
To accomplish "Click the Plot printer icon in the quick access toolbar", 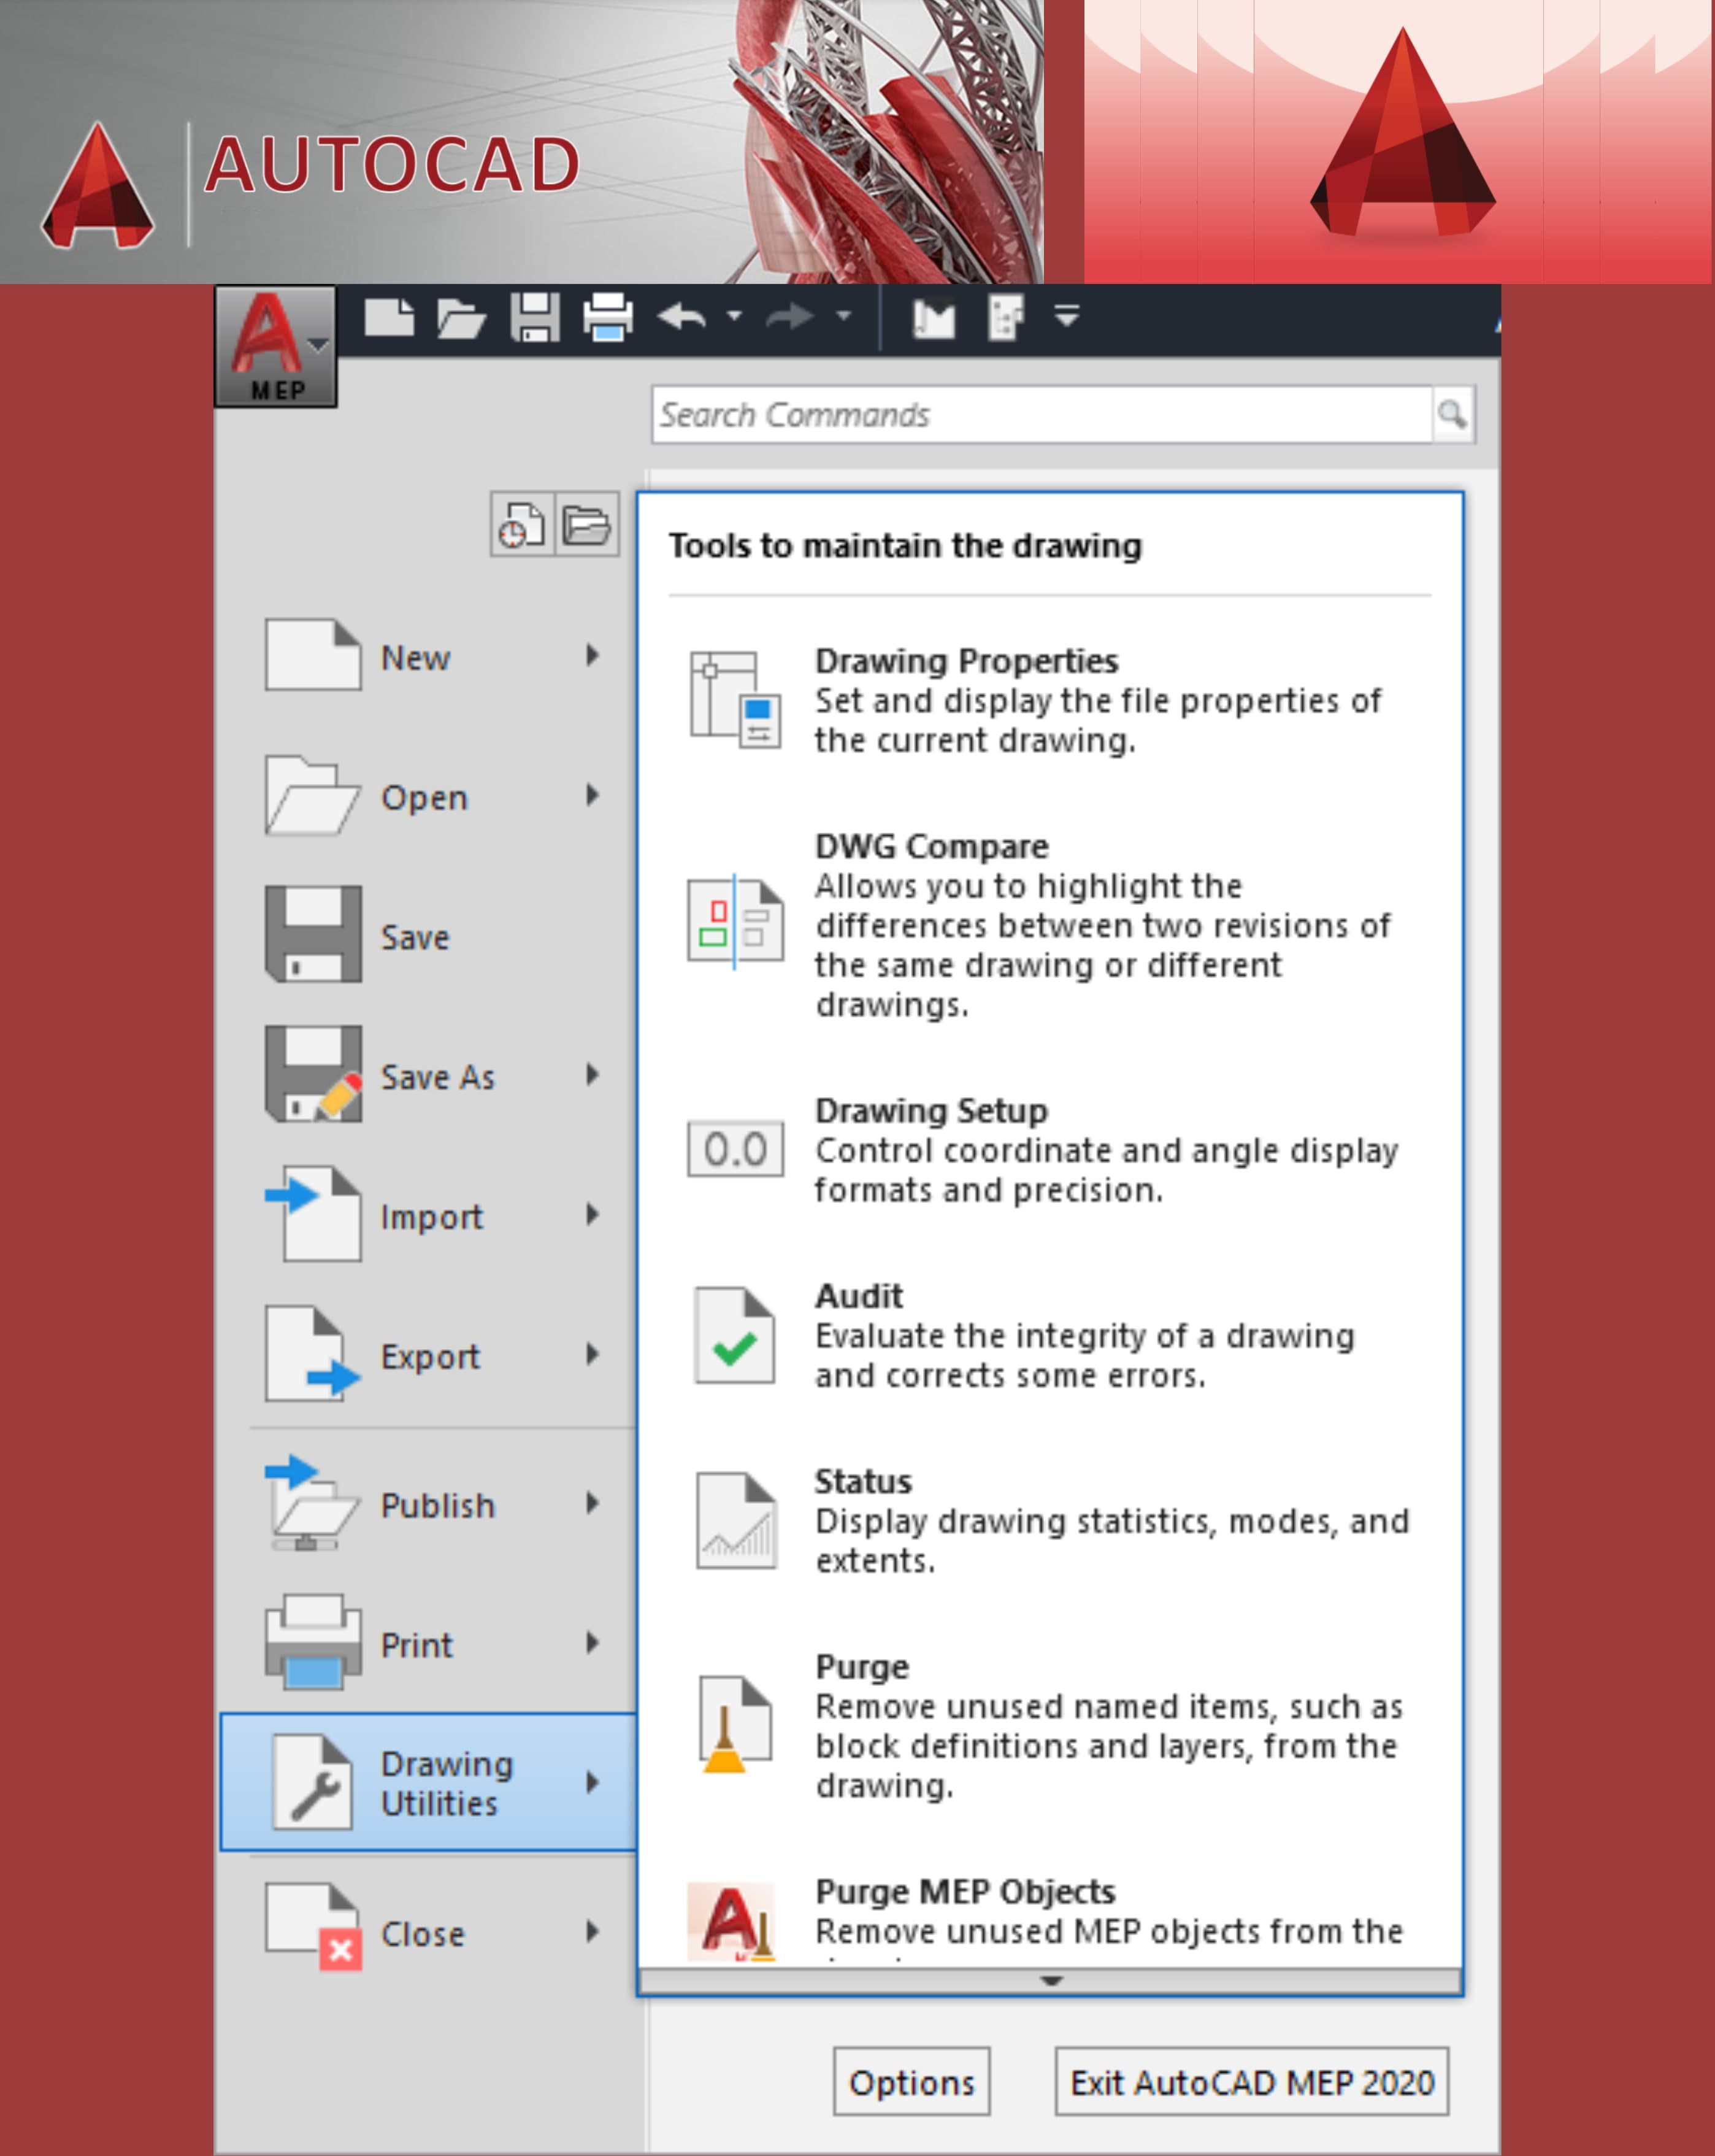I will click(x=607, y=318).
